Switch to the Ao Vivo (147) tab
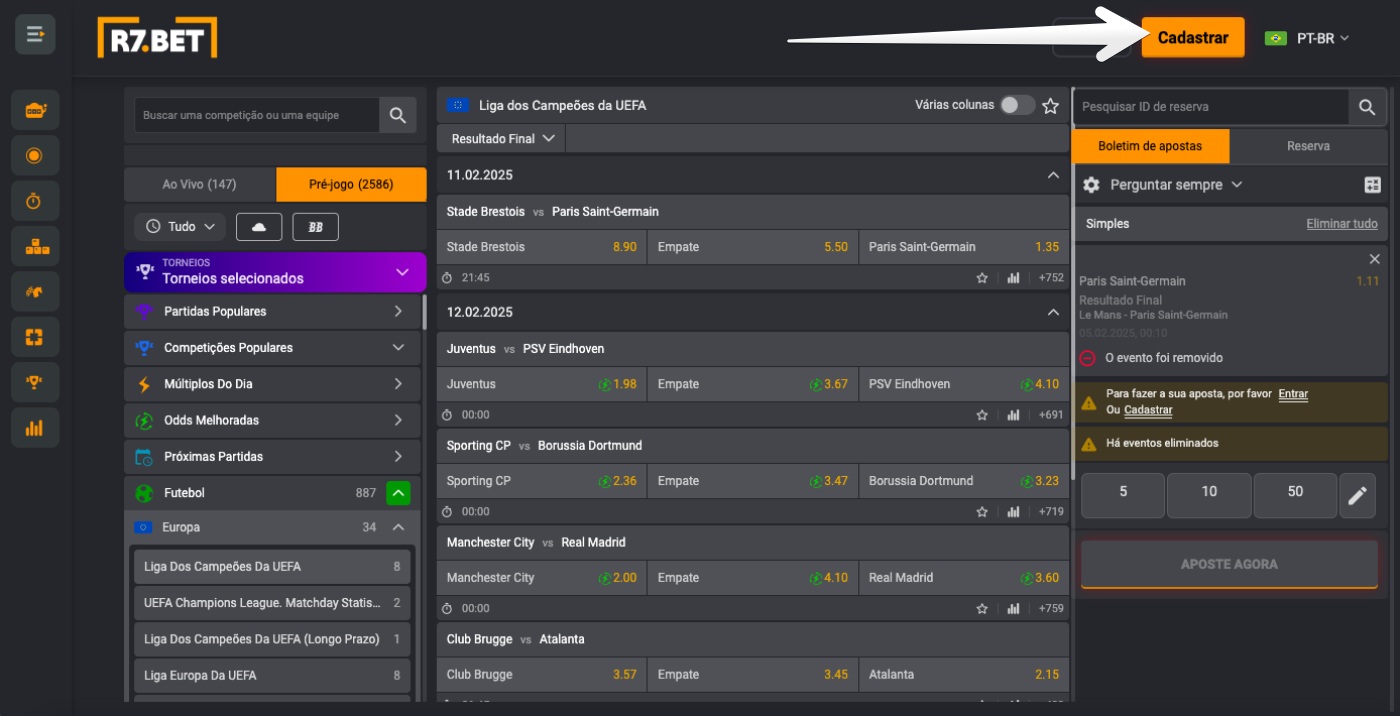Image resolution: width=1400 pixels, height=716 pixels. click(199, 184)
